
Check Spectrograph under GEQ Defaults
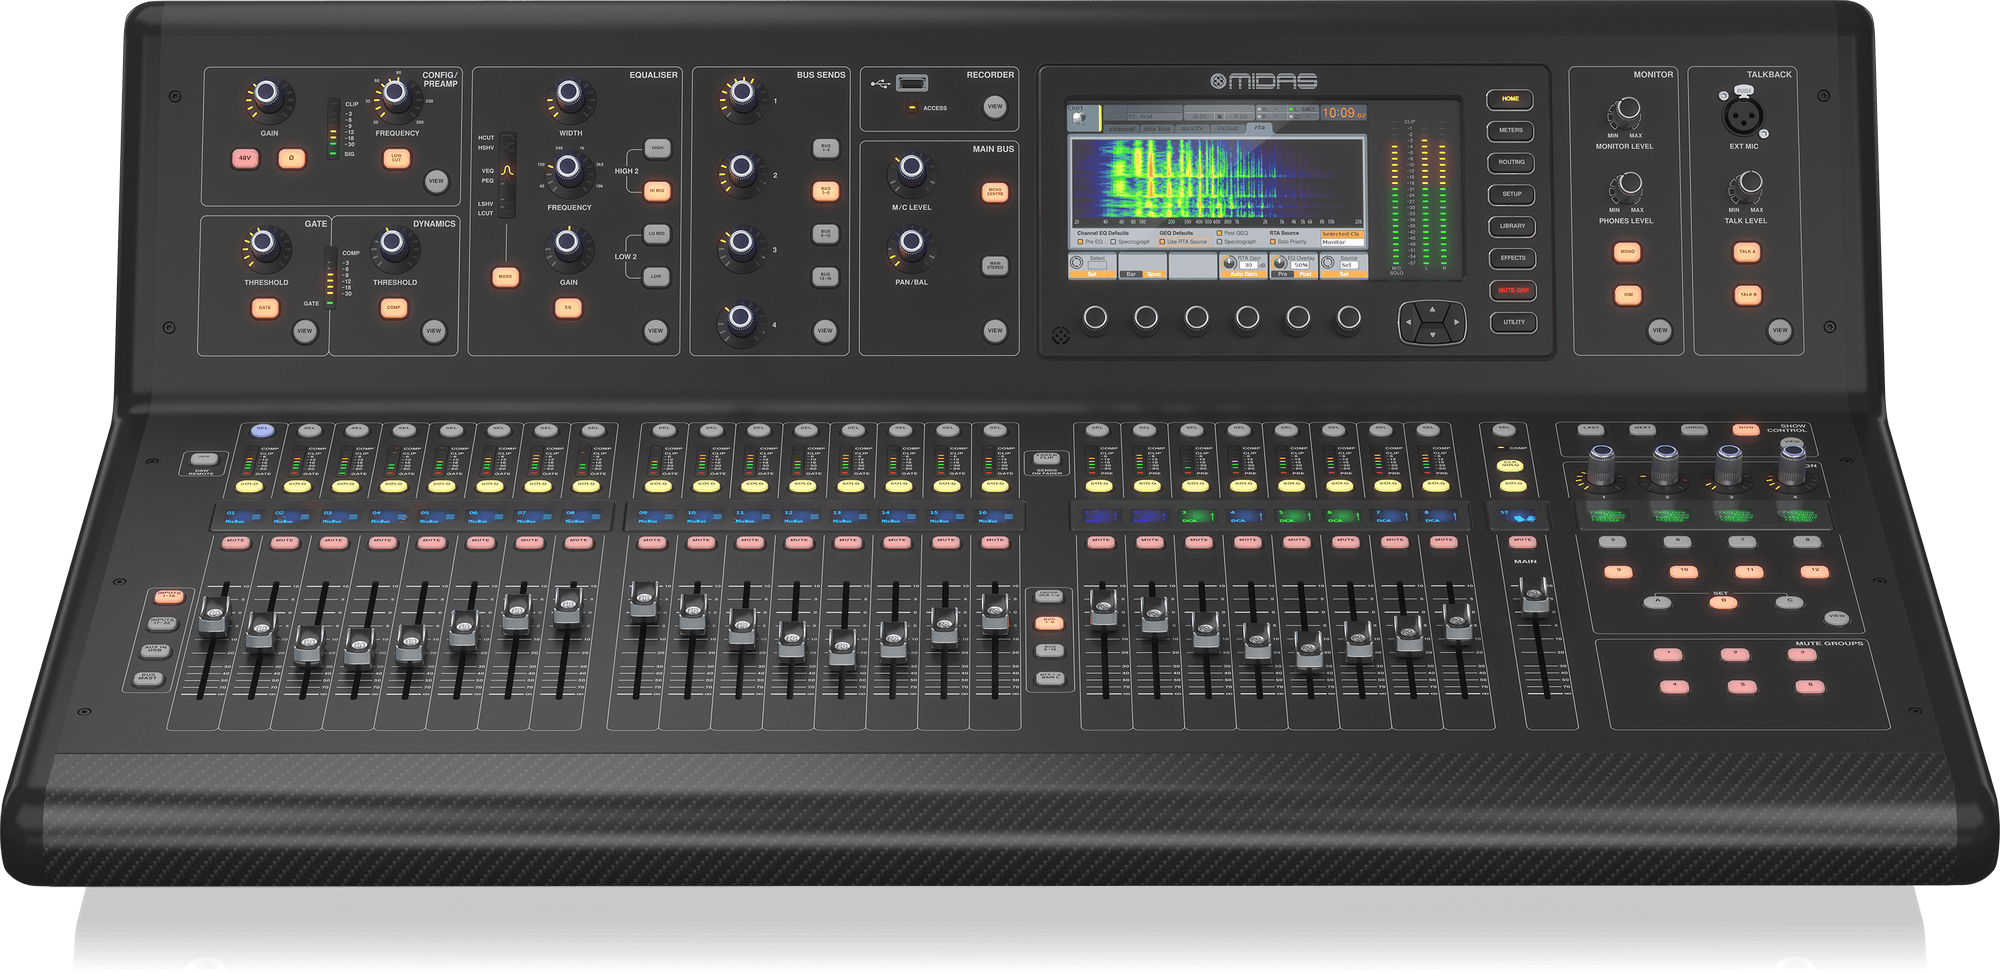click(x=1219, y=242)
